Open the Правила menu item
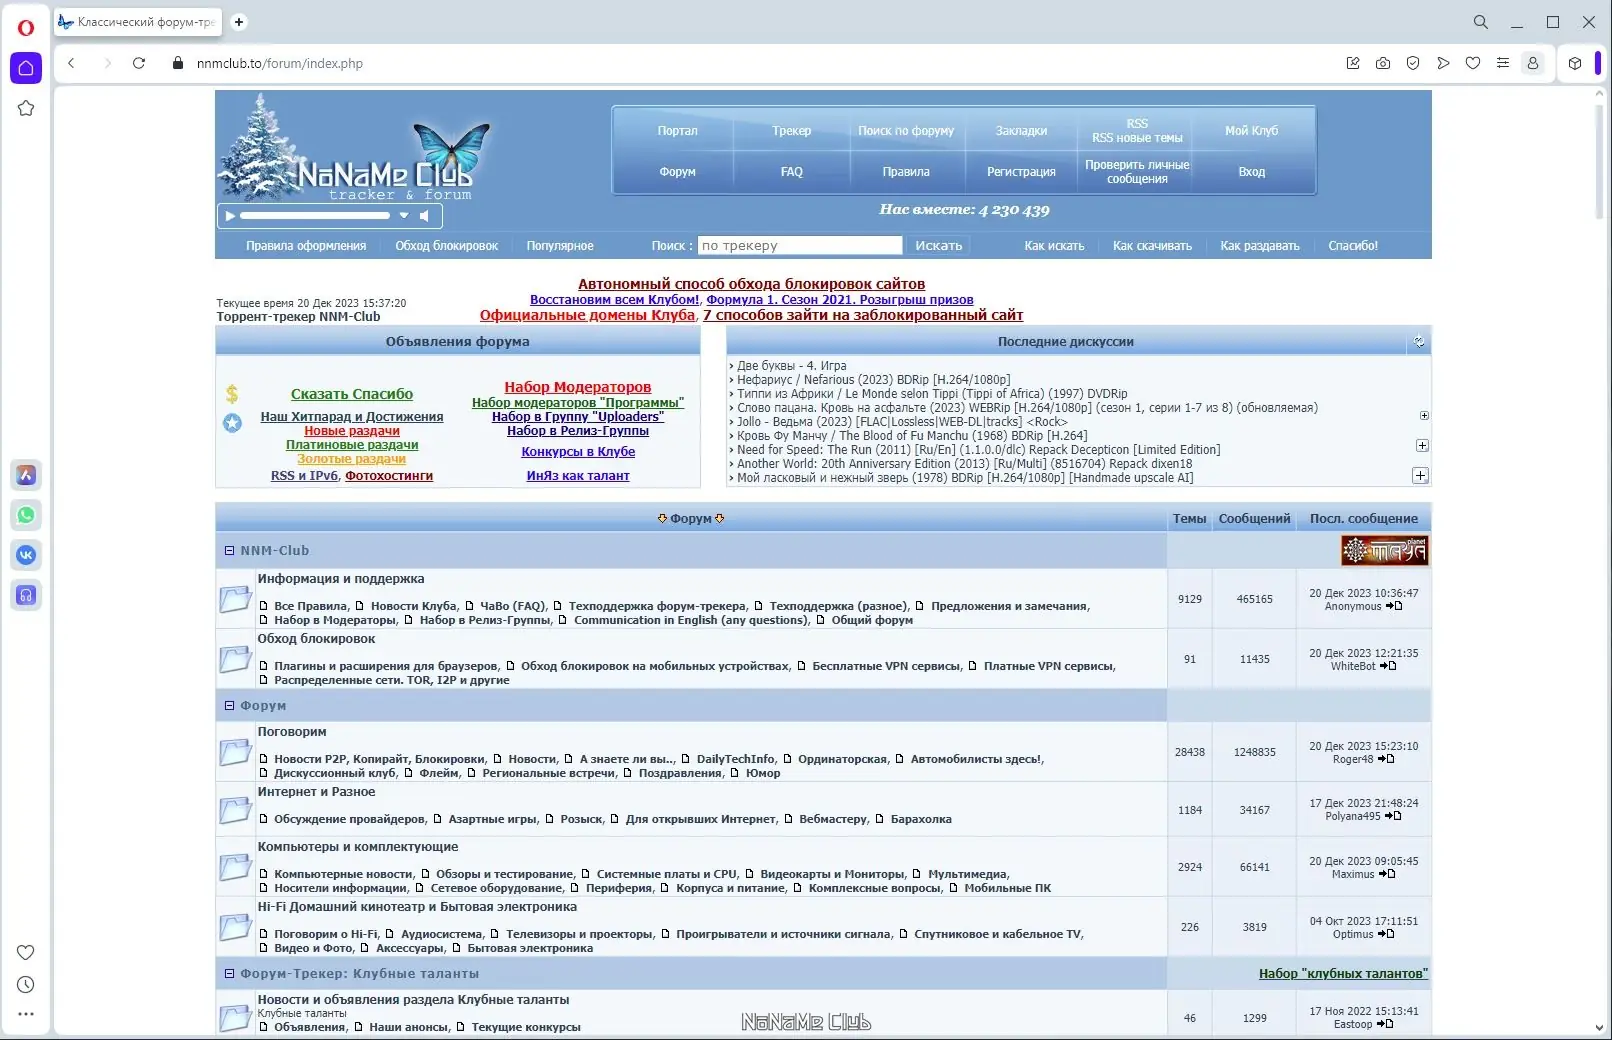This screenshot has height=1040, width=1612. pos(906,172)
